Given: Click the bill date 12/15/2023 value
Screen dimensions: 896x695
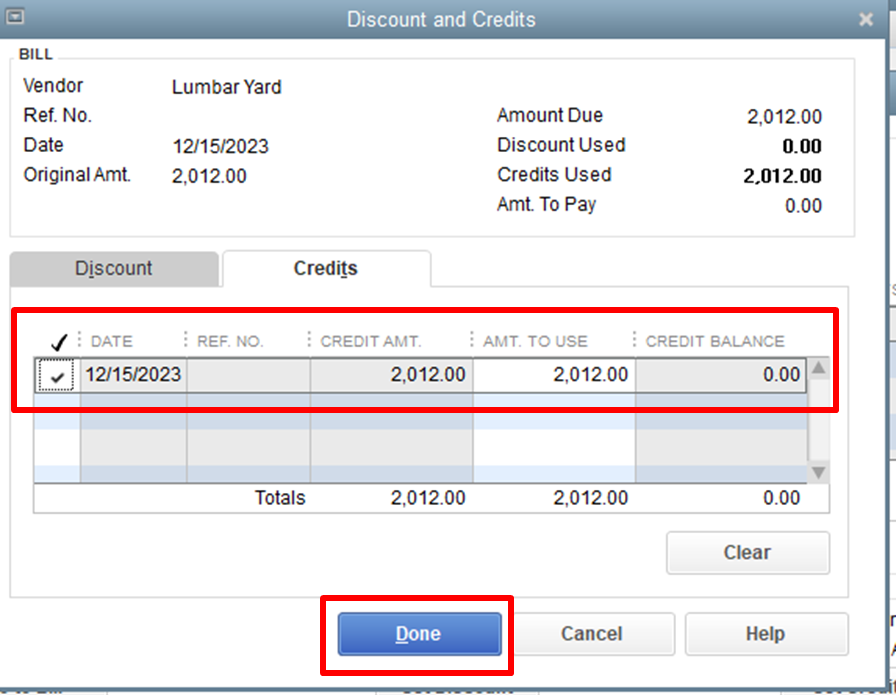Looking at the screenshot, I should [x=221, y=146].
